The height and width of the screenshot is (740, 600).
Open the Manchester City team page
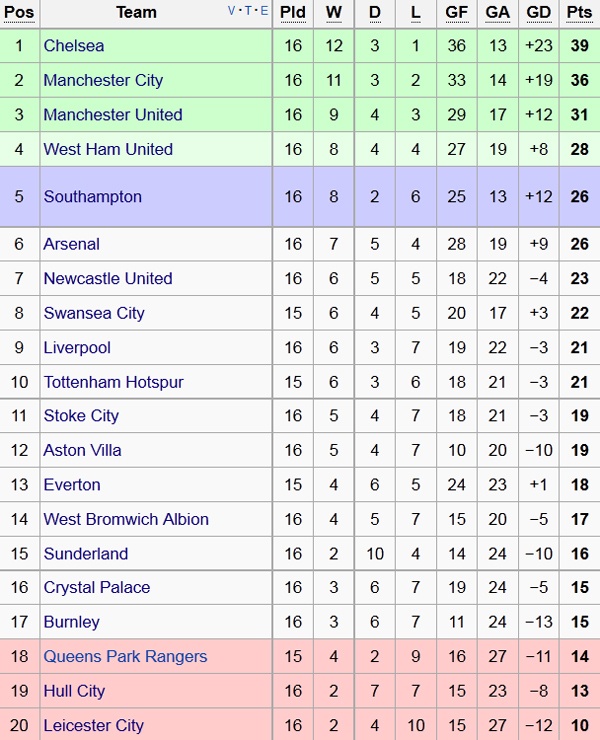coord(103,80)
